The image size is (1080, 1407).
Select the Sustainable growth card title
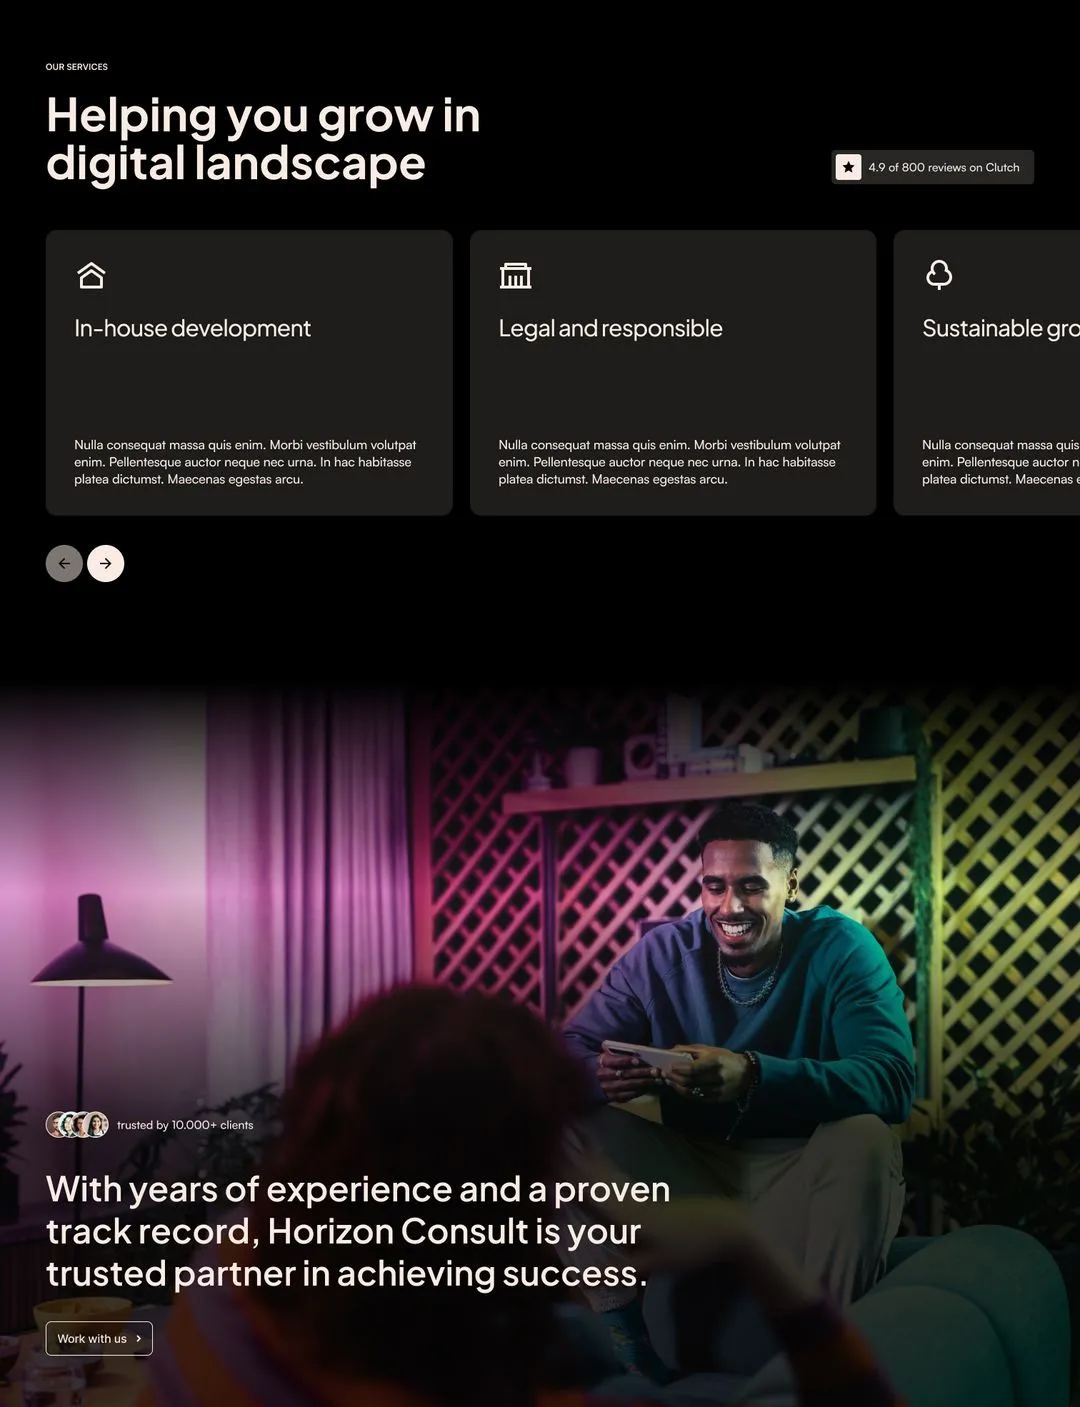[x=1001, y=328]
